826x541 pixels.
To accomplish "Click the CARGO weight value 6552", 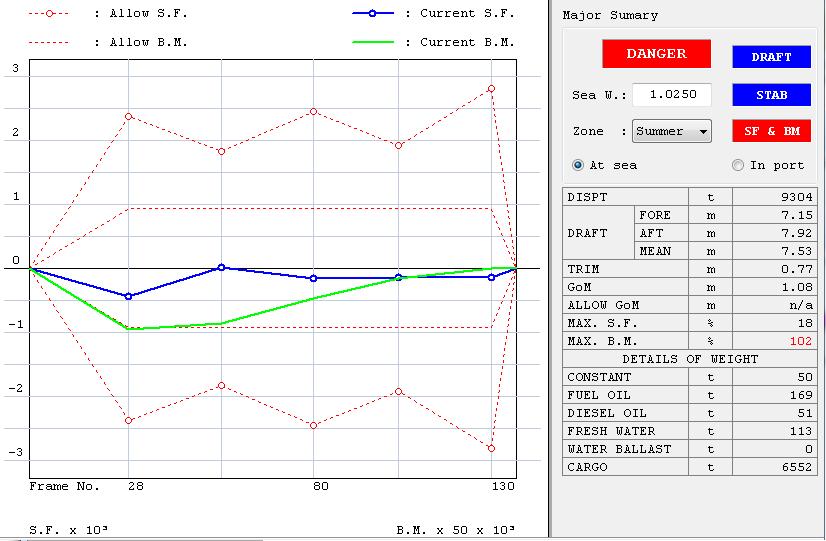I will [778, 467].
